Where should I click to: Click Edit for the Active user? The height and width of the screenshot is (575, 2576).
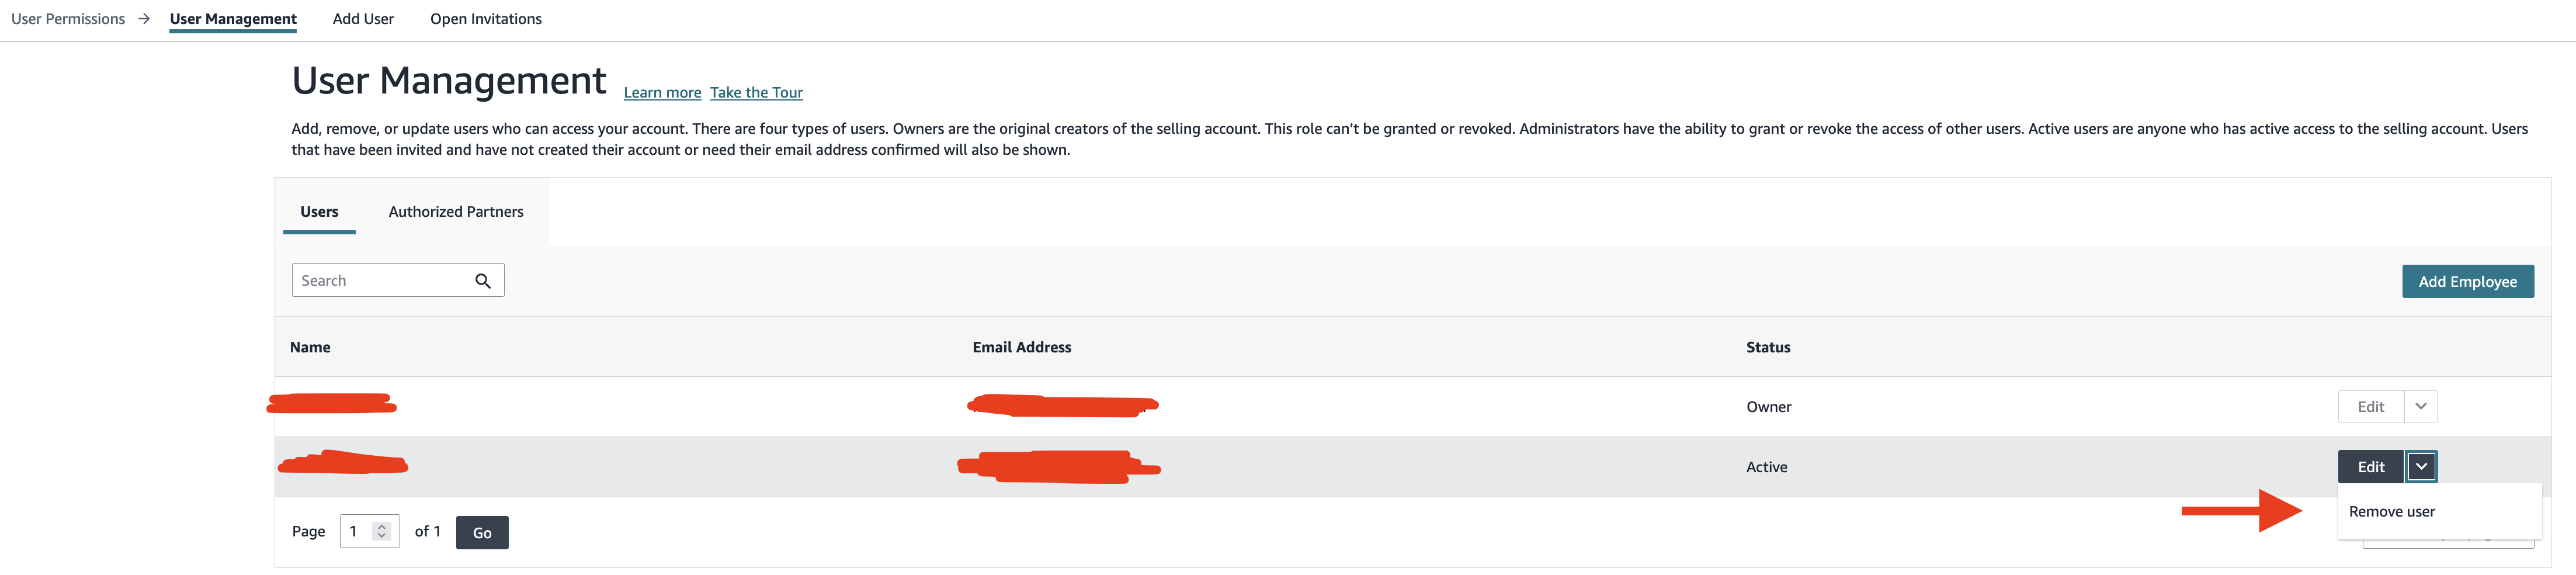(2370, 467)
